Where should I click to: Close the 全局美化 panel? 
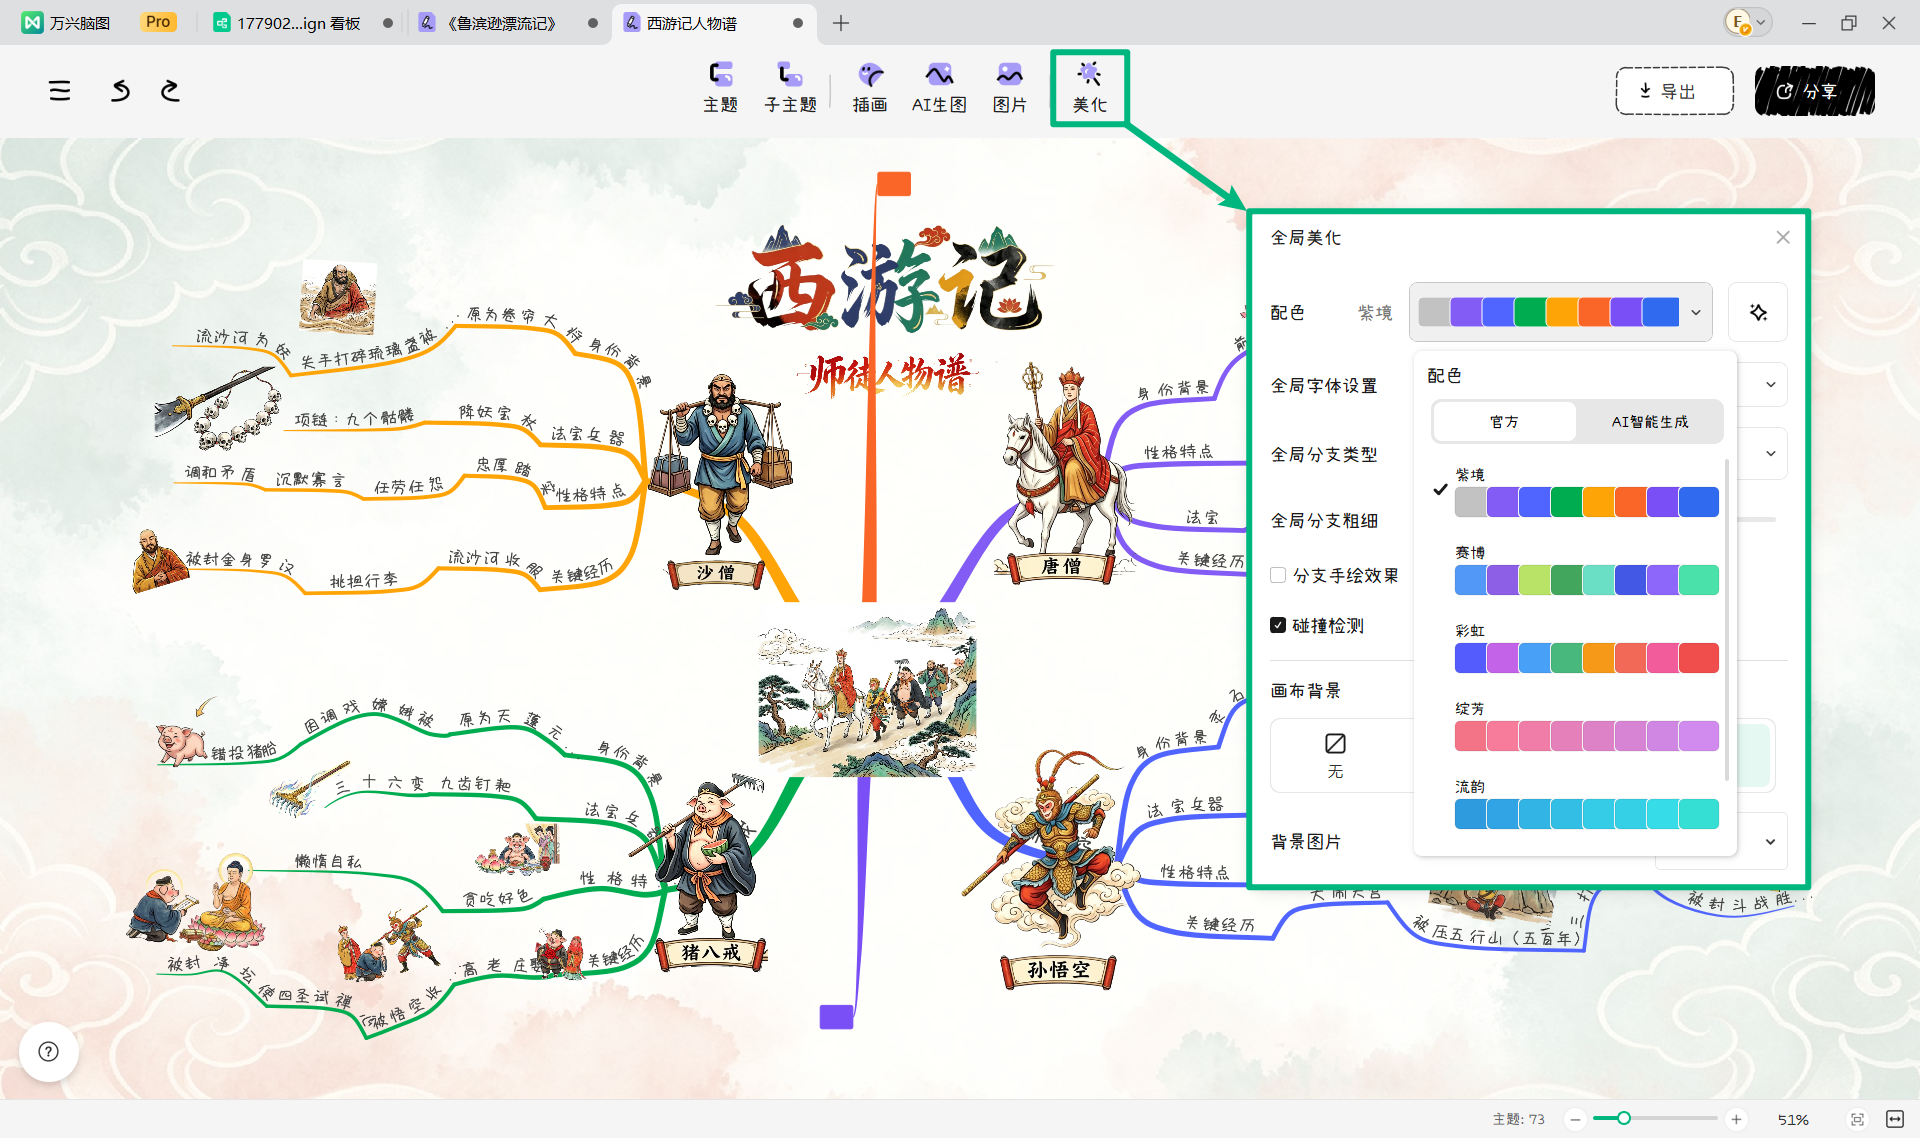click(1783, 237)
